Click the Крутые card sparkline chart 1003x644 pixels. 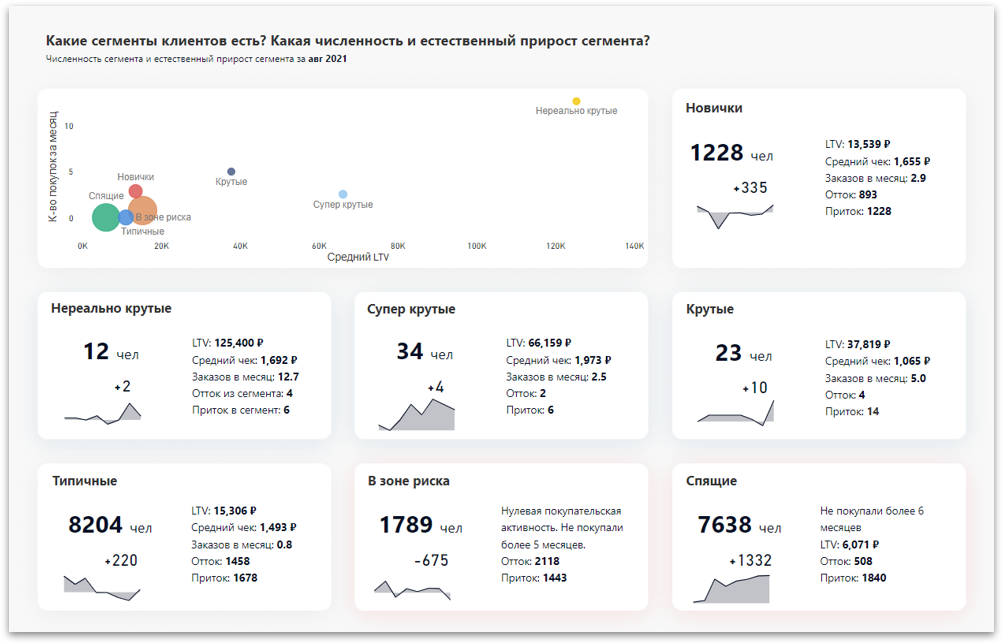[x=735, y=413]
